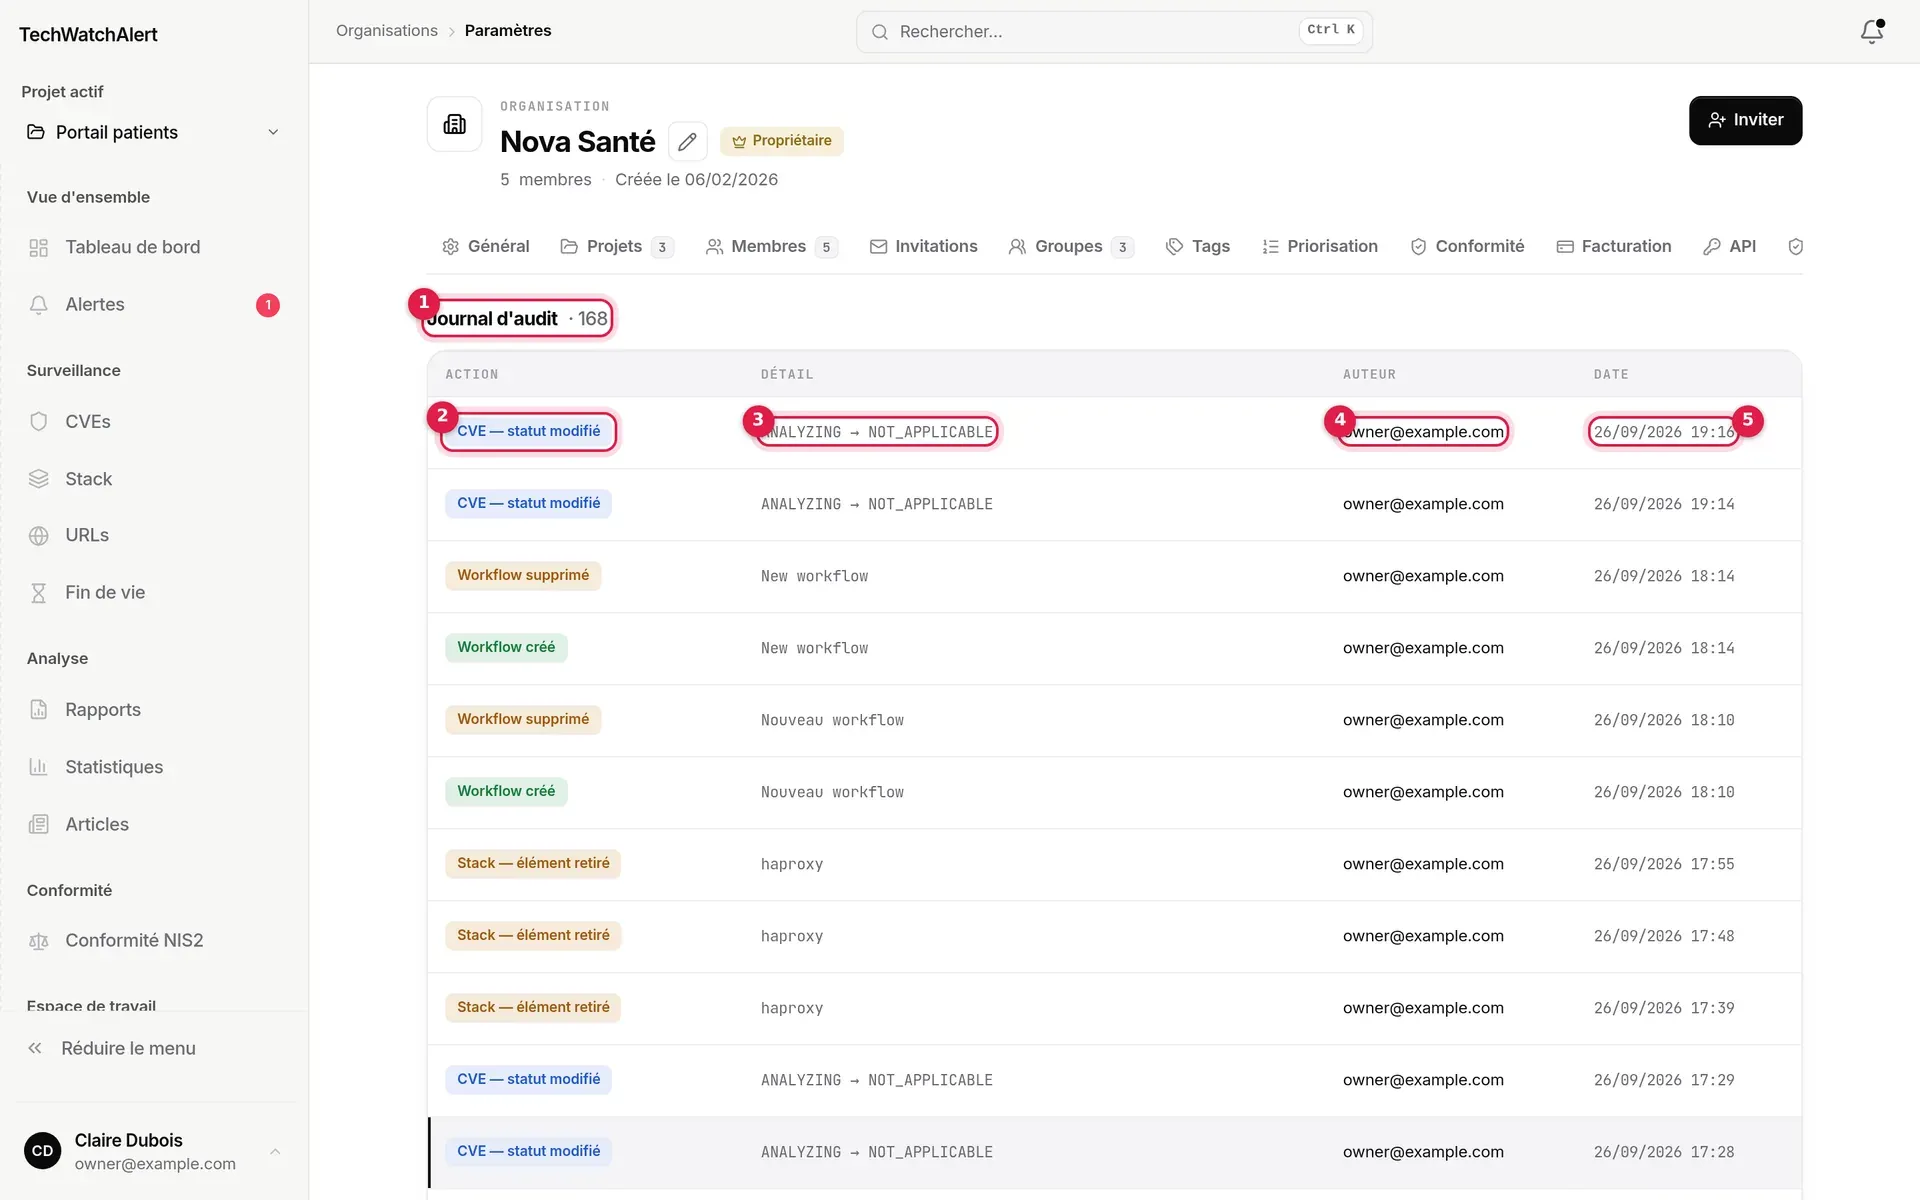Image resolution: width=1920 pixels, height=1200 pixels.
Task: Click the search magnifier icon
Action: (x=880, y=32)
